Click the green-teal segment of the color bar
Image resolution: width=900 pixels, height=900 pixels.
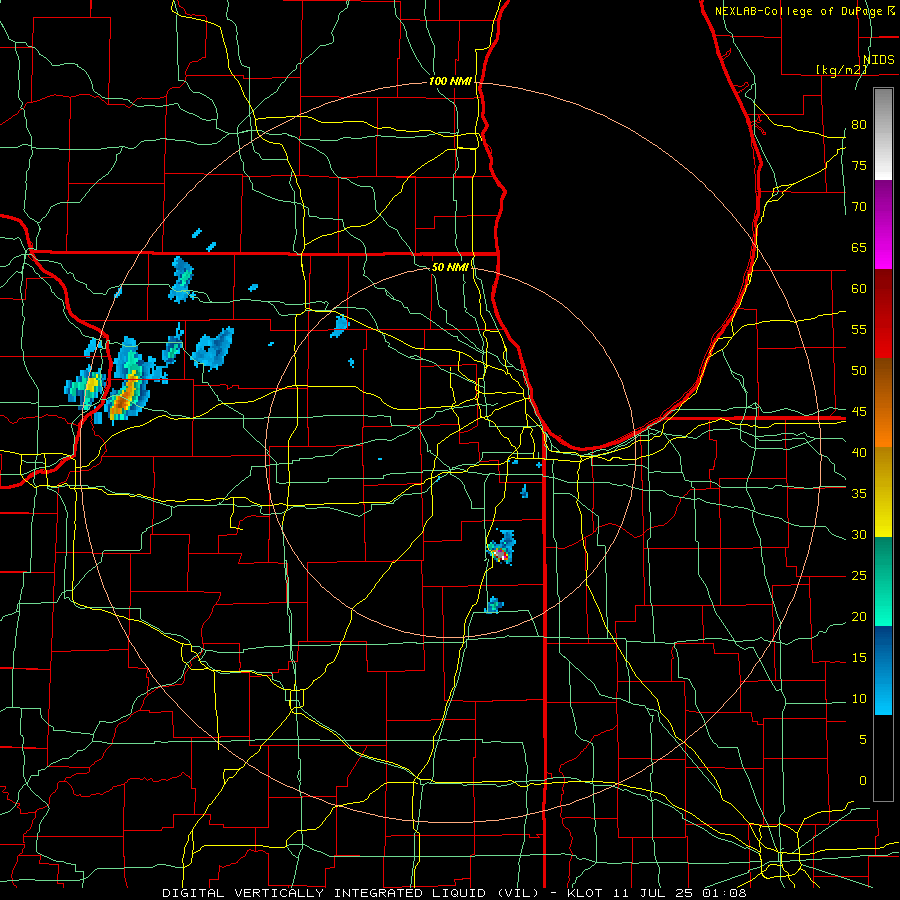(x=883, y=581)
